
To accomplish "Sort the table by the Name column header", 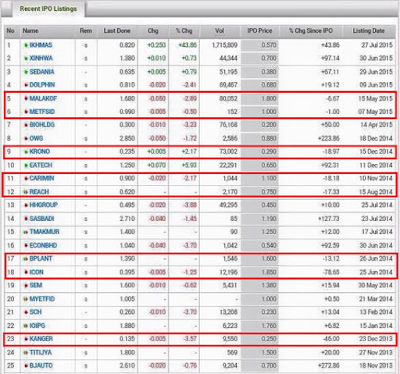I will 30,31.
